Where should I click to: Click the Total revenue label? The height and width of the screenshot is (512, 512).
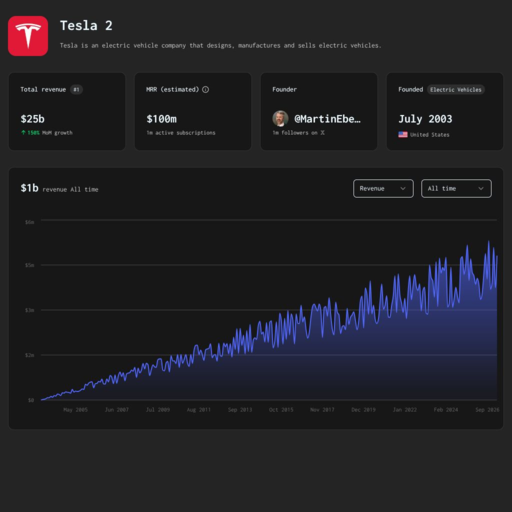click(x=43, y=89)
